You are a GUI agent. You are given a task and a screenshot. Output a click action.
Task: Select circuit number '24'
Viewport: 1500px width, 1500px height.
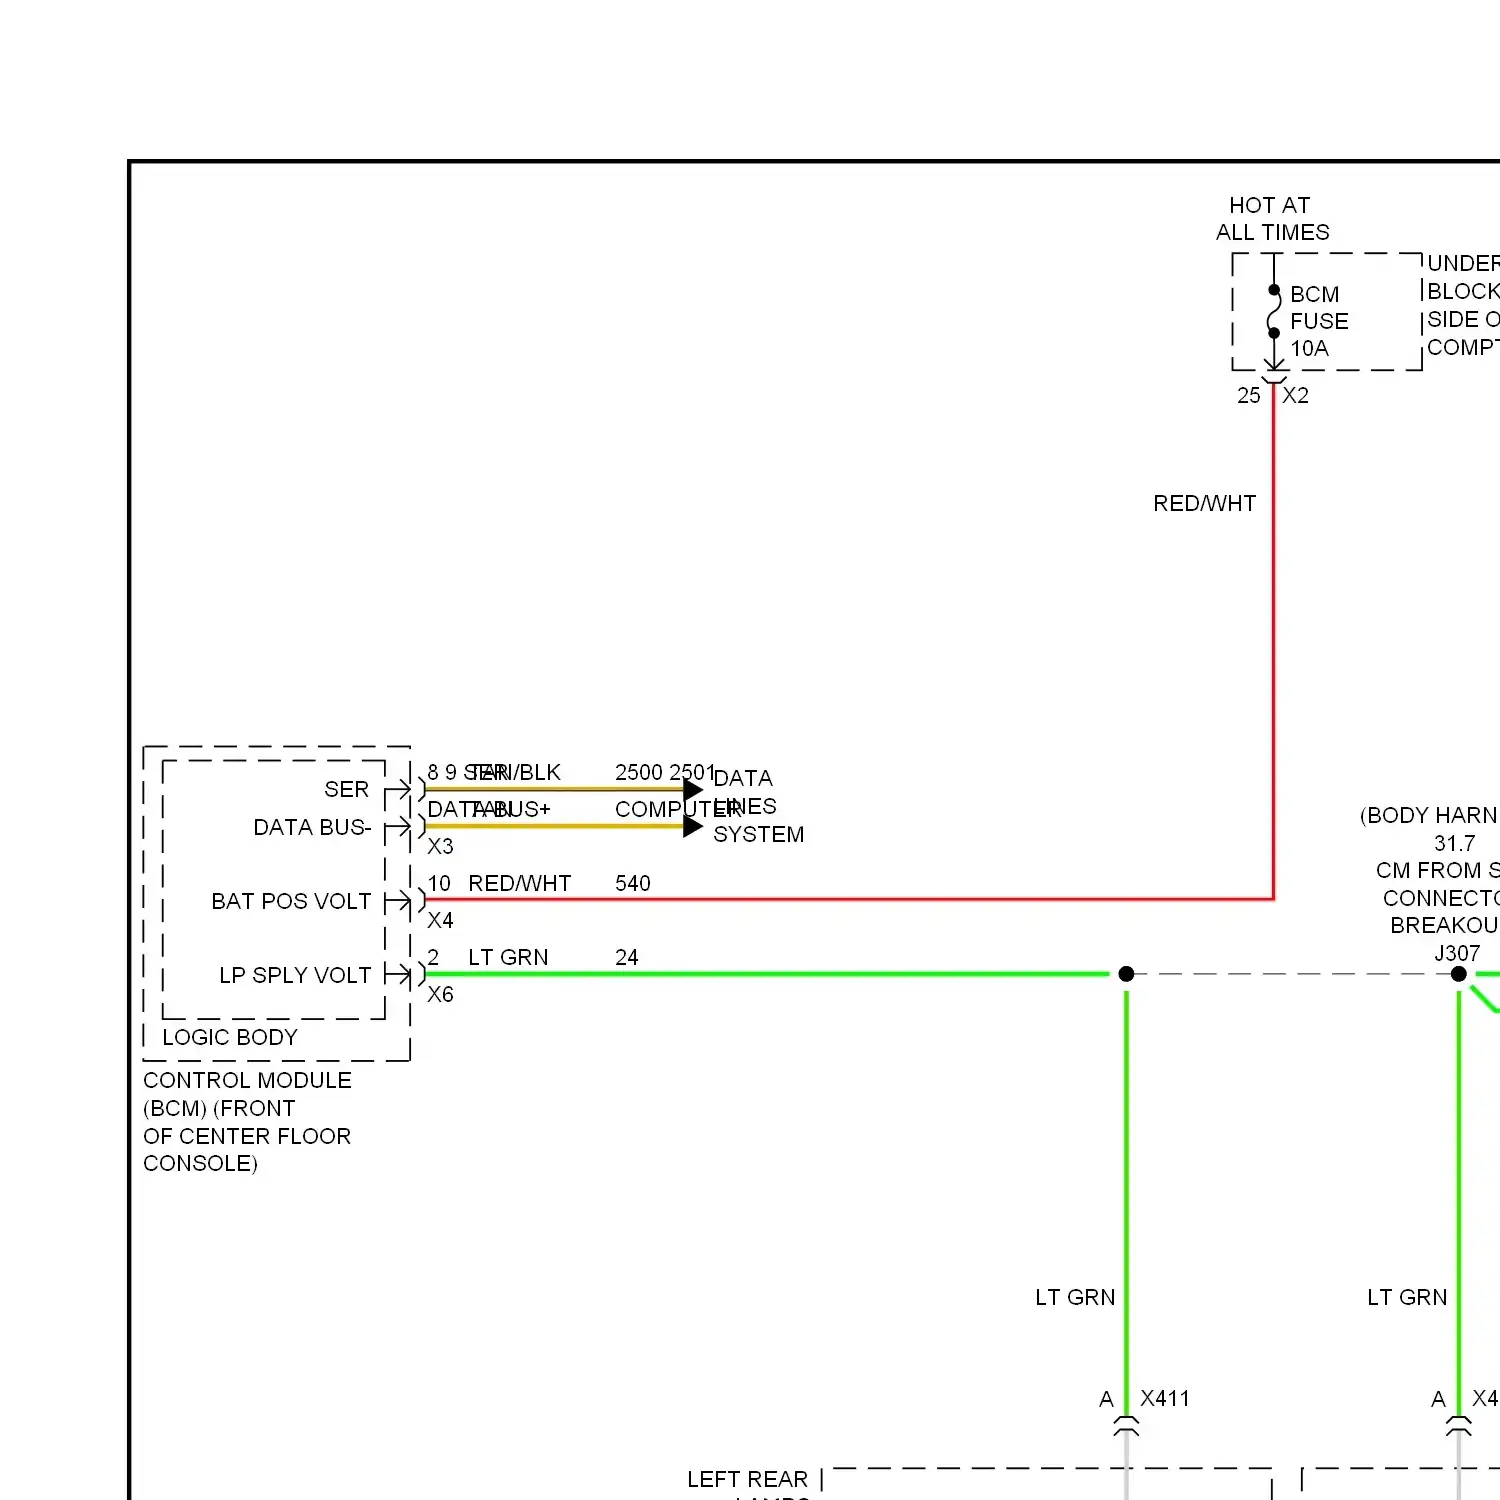click(626, 957)
